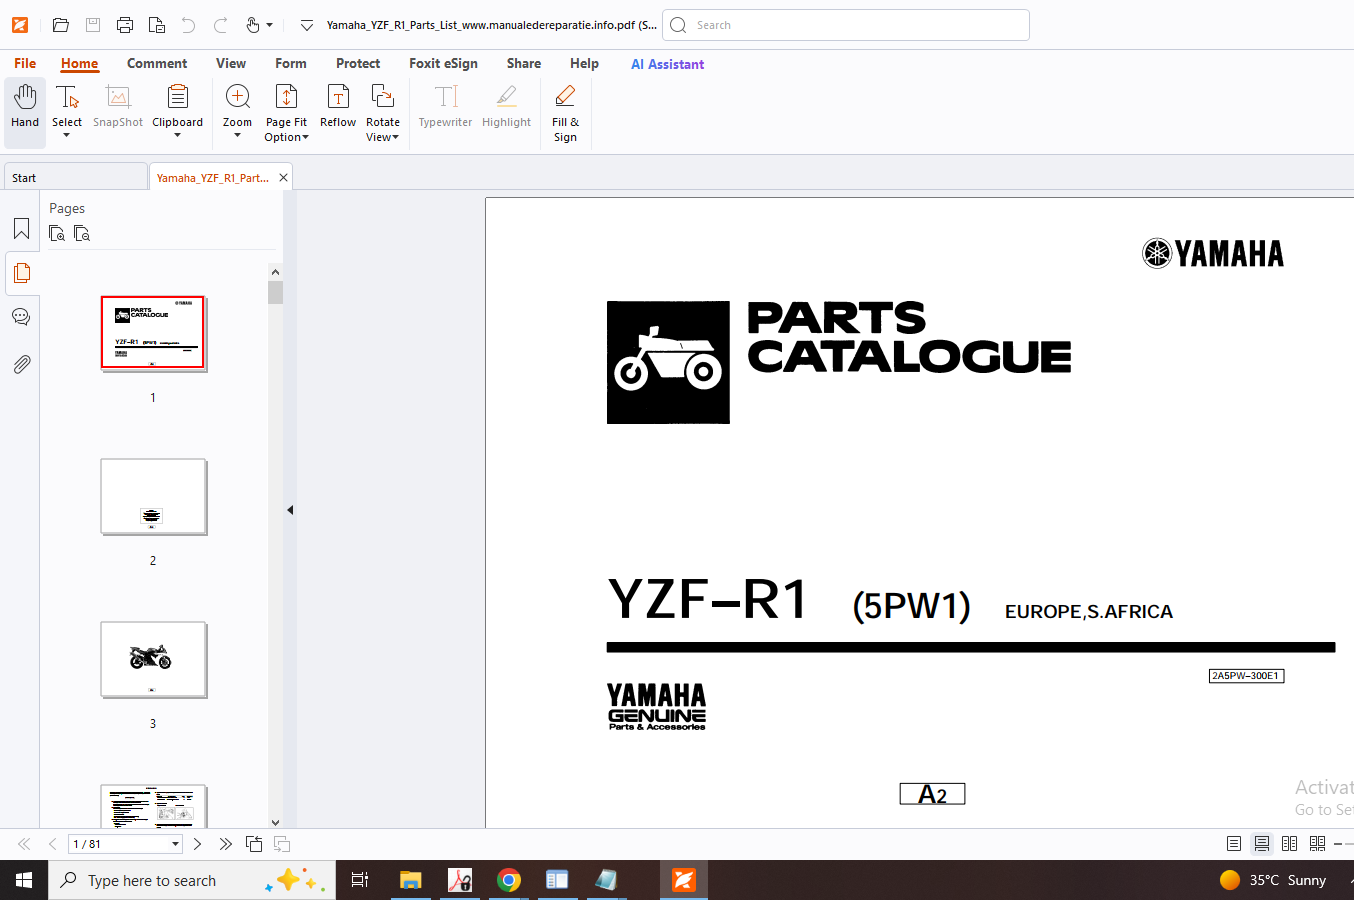This screenshot has width=1354, height=900.
Task: Select page 1 thumbnail
Action: [153, 333]
